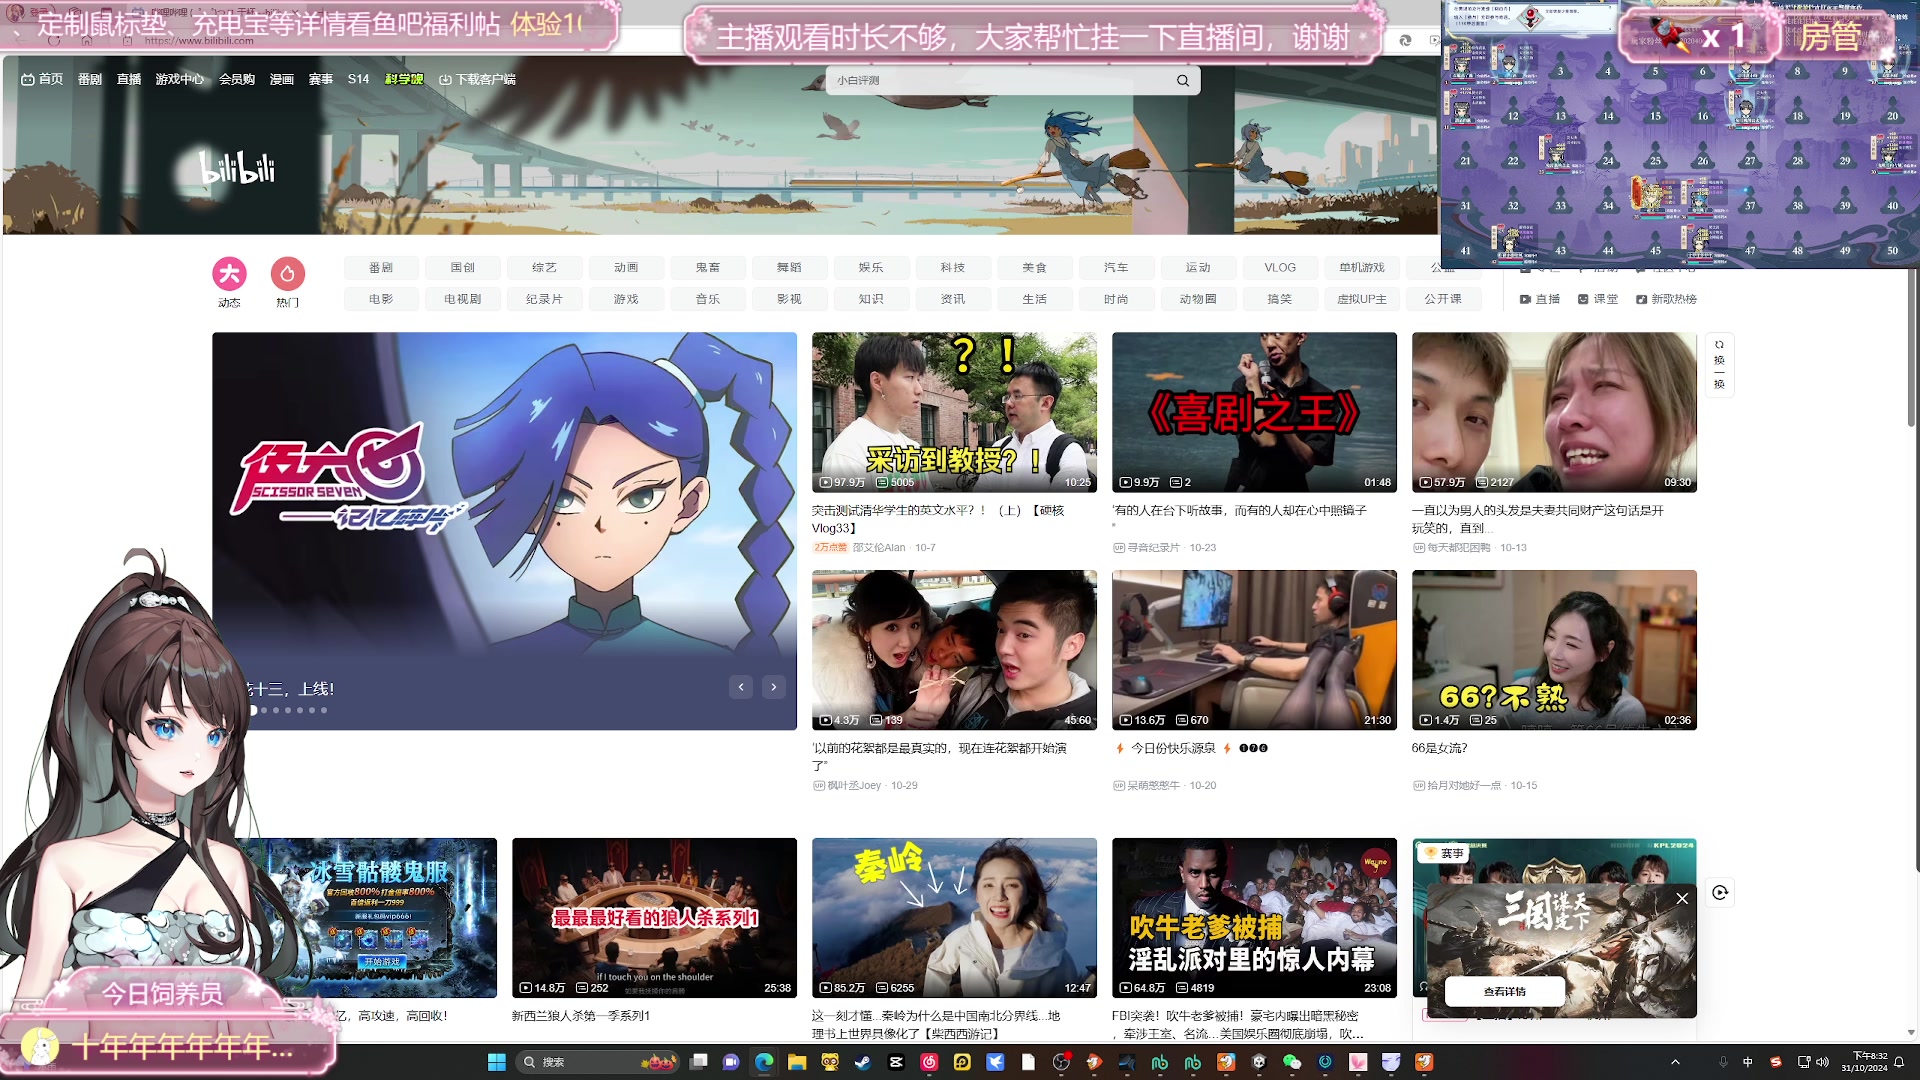Select 公开课 category button
The width and height of the screenshot is (1920, 1080).
point(1443,299)
